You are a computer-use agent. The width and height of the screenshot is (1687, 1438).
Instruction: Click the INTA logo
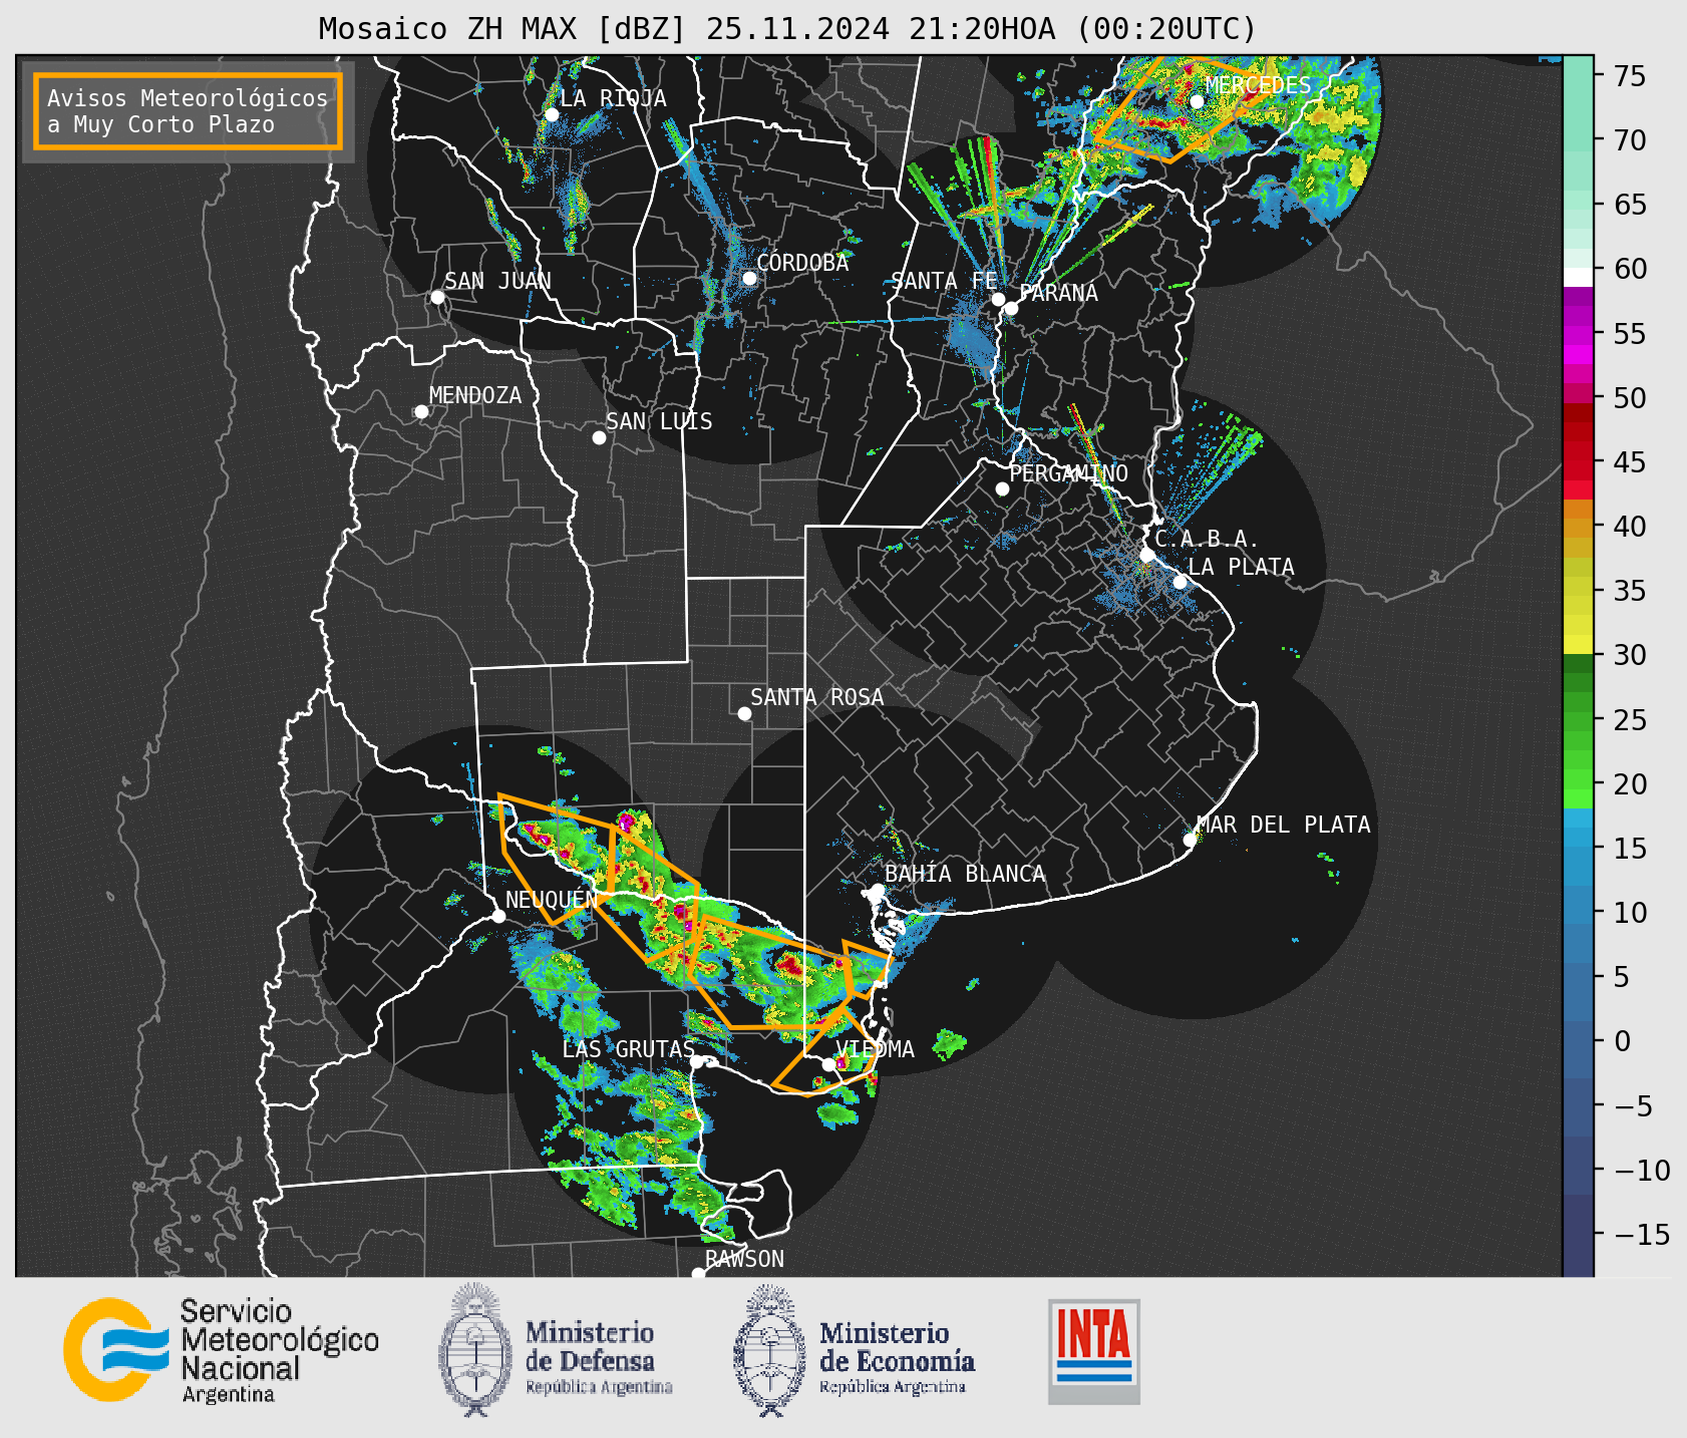click(1094, 1351)
